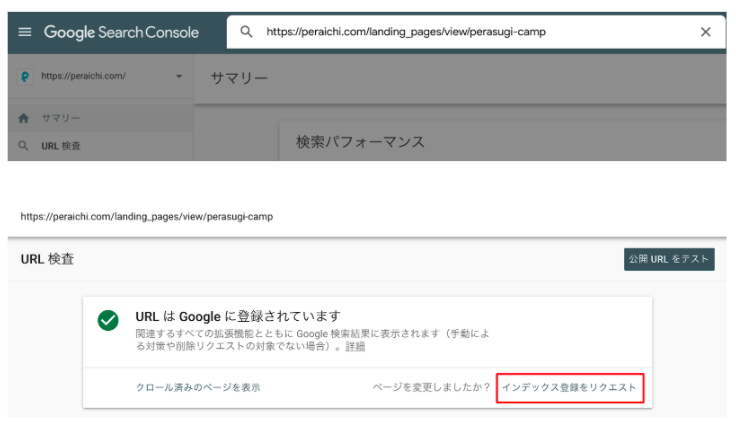Click the 検索パフォーマンス card title
736x422 pixels.
coord(360,142)
